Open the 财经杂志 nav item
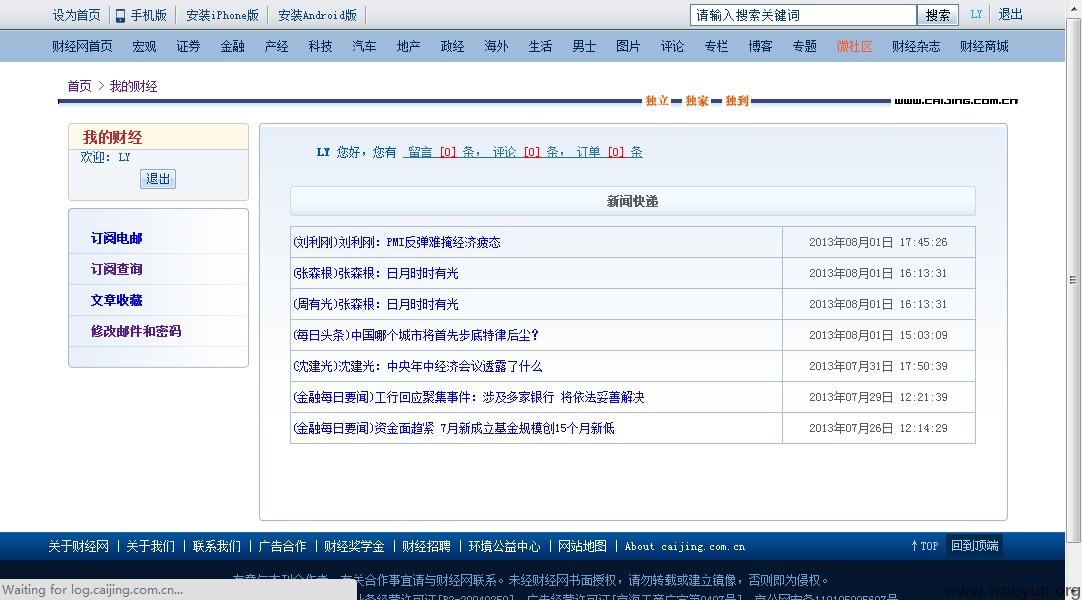Viewport: 1082px width, 600px height. (916, 46)
